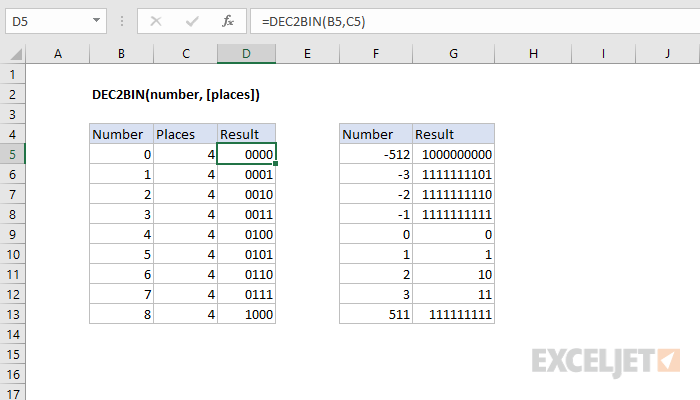Screen dimensions: 700x400
Task: Select cell D13 showing 1000
Action: click(x=246, y=314)
